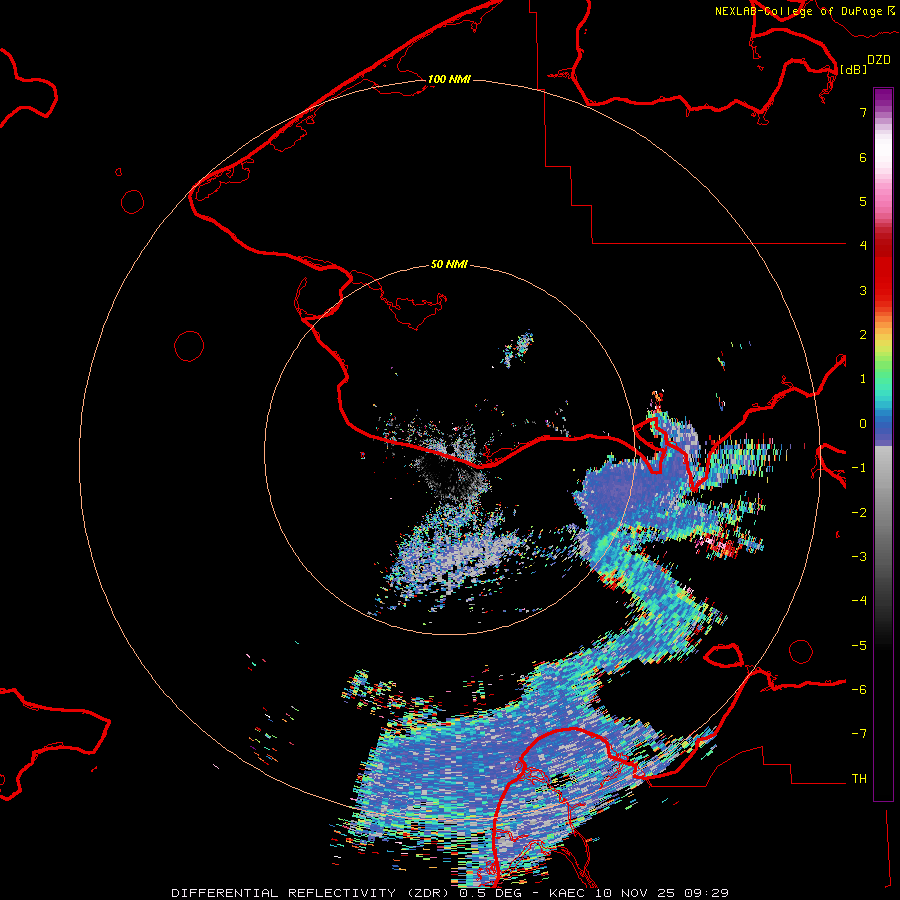The image size is (900, 900).
Task: Click the 'KAEC' radar site identifier
Action: 568,893
